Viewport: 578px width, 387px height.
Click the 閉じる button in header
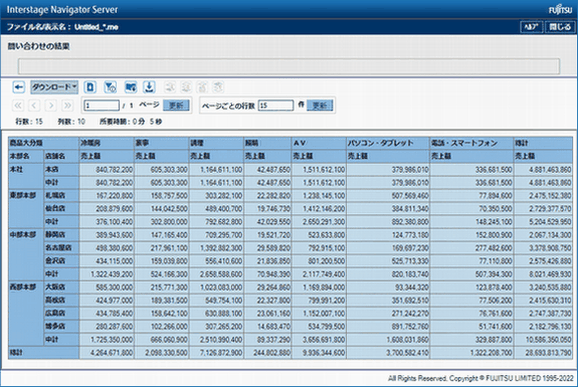tap(560, 27)
